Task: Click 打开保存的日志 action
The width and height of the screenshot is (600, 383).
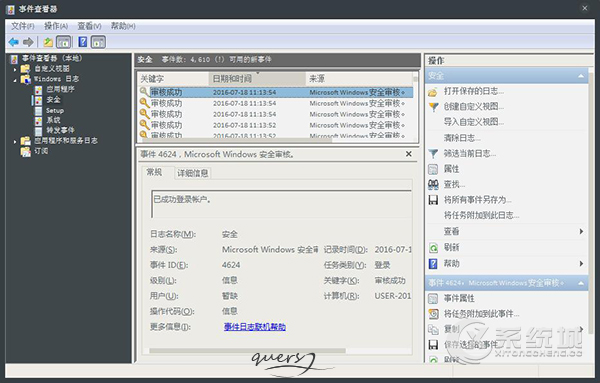Action: pyautogui.click(x=473, y=91)
